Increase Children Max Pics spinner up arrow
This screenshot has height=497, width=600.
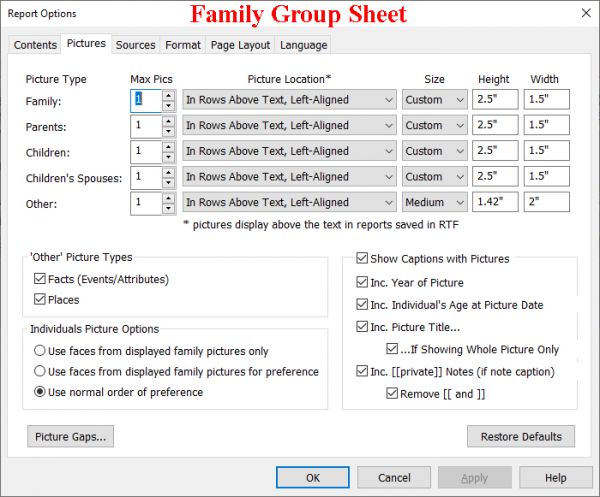click(168, 146)
